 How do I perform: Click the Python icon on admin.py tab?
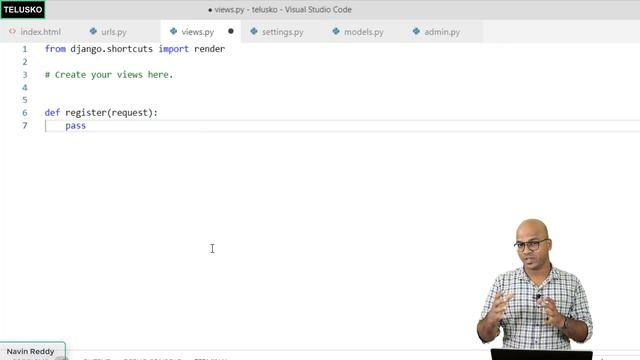[416, 31]
